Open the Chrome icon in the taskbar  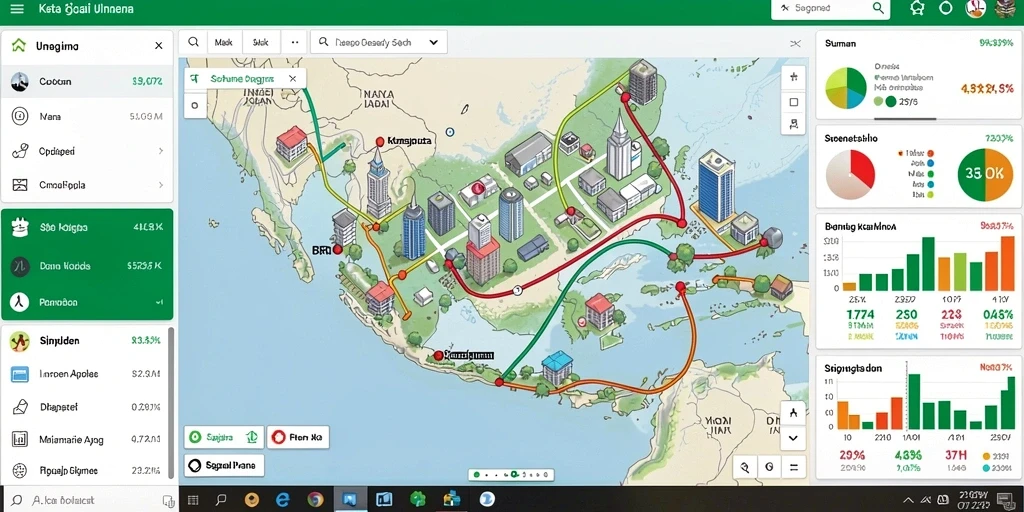point(315,500)
